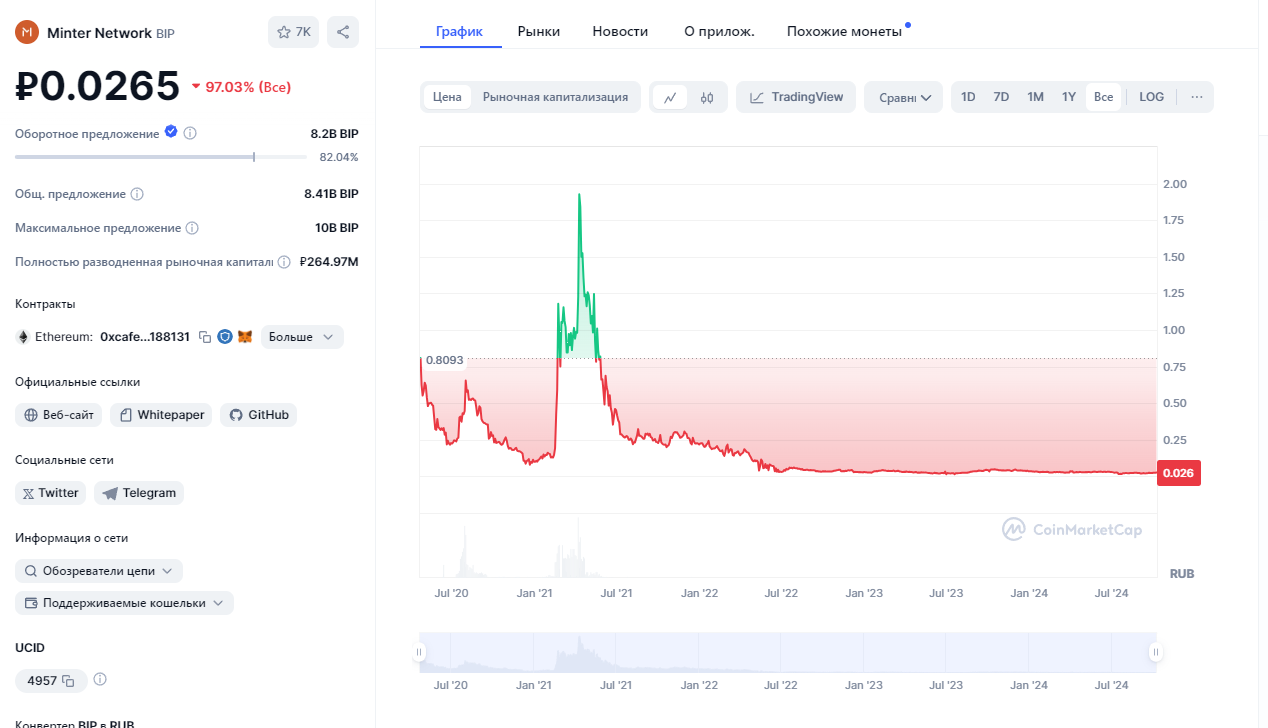The image size is (1268, 728).
Task: Switch to the График tab
Action: tap(459, 31)
